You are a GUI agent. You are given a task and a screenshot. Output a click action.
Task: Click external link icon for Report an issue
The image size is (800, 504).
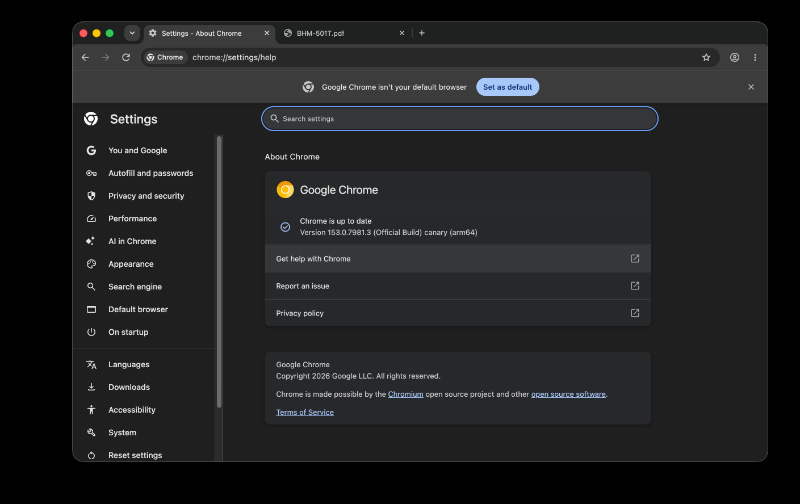pyautogui.click(x=635, y=286)
